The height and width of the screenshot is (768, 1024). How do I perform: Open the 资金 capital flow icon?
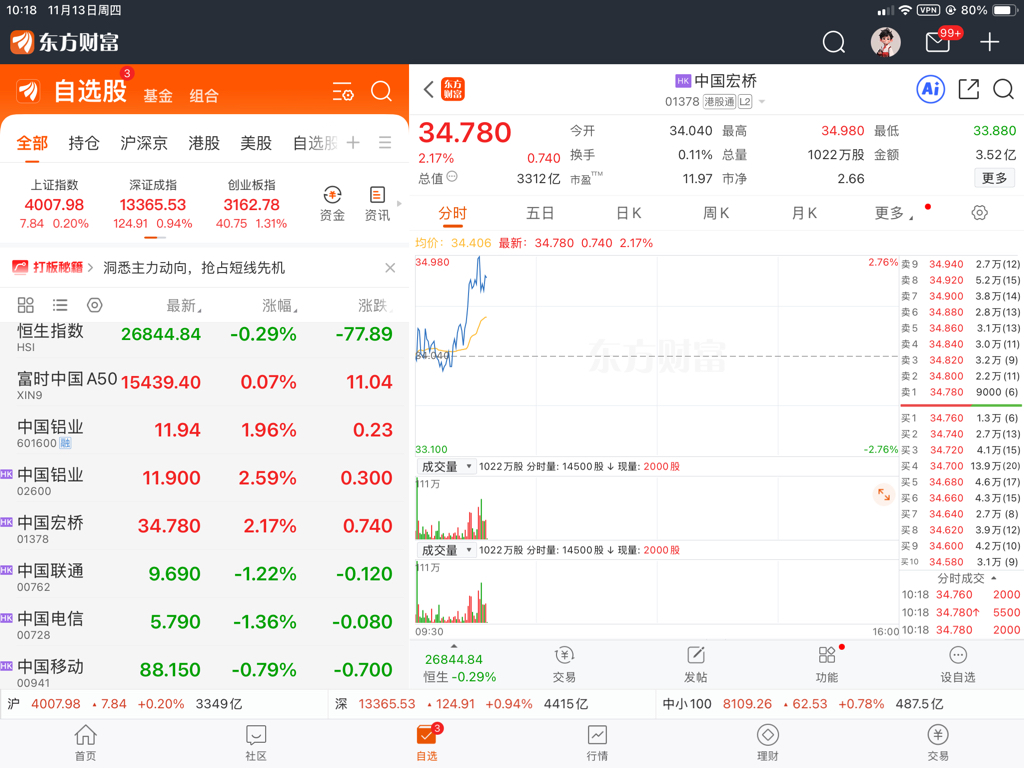coord(332,204)
